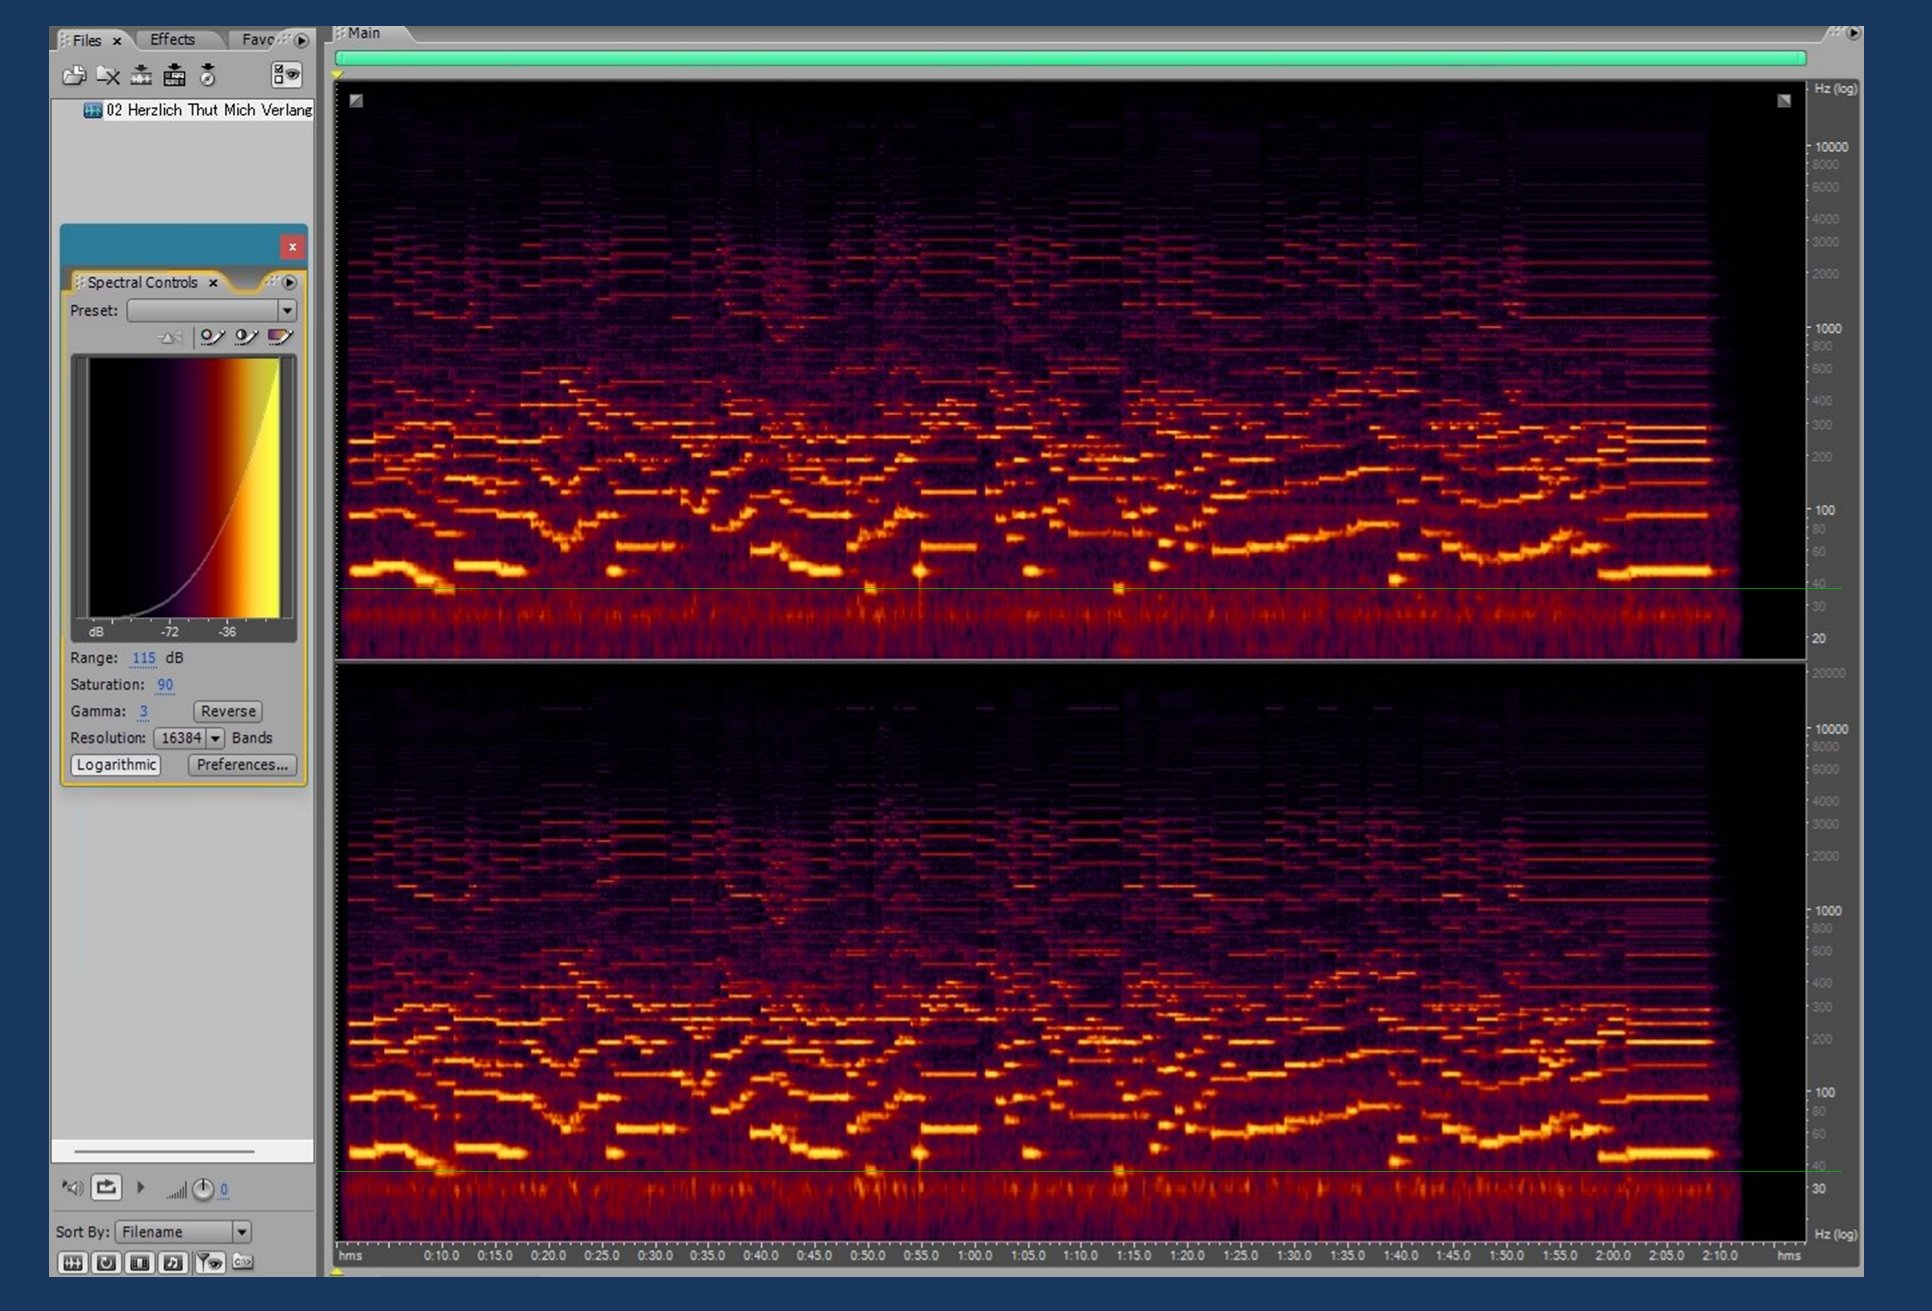The height and width of the screenshot is (1311, 1932).
Task: Toggle Show Audio Files filter button
Action: tap(72, 1263)
